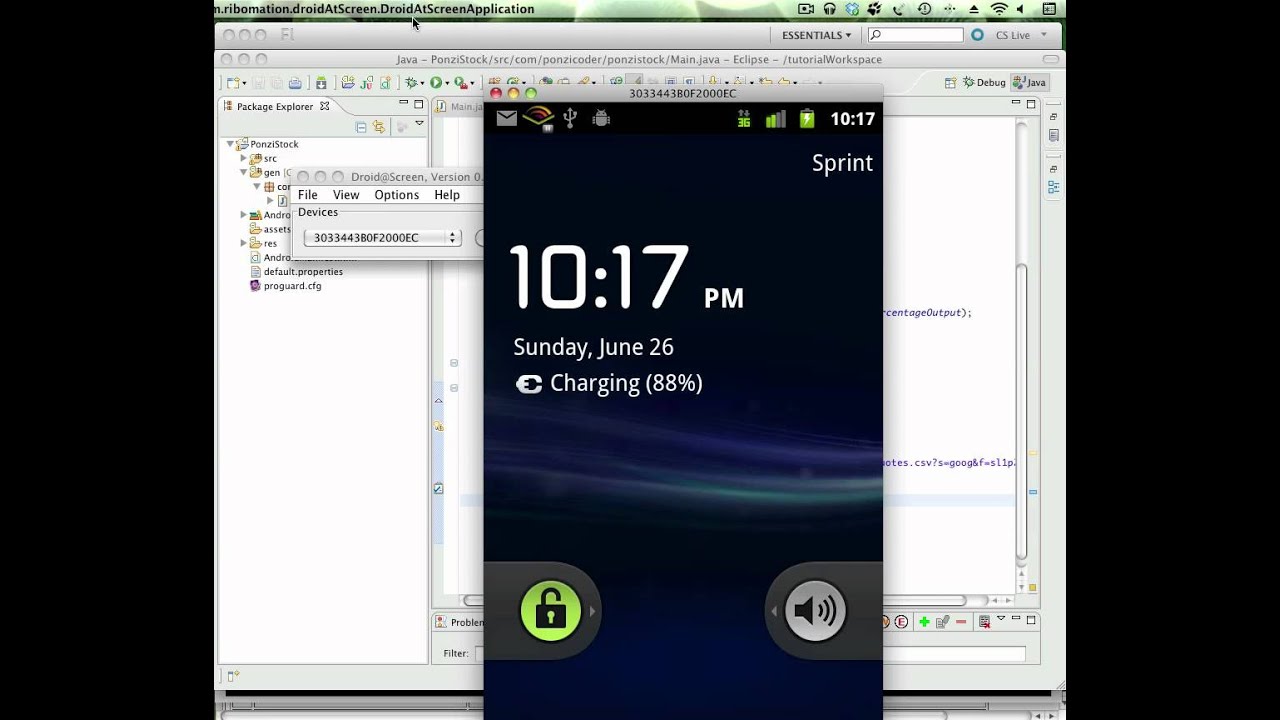Image resolution: width=1280 pixels, height=720 pixels.
Task: Click the clear log icon in bottom panel
Action: click(985, 622)
